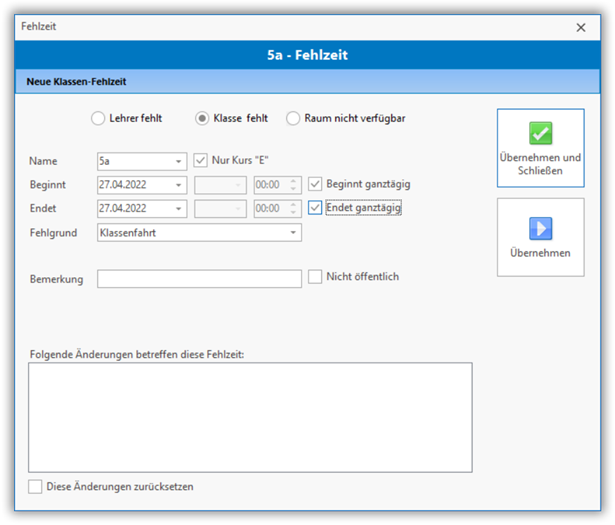Open the Name dropdown showing 5a

179,161
